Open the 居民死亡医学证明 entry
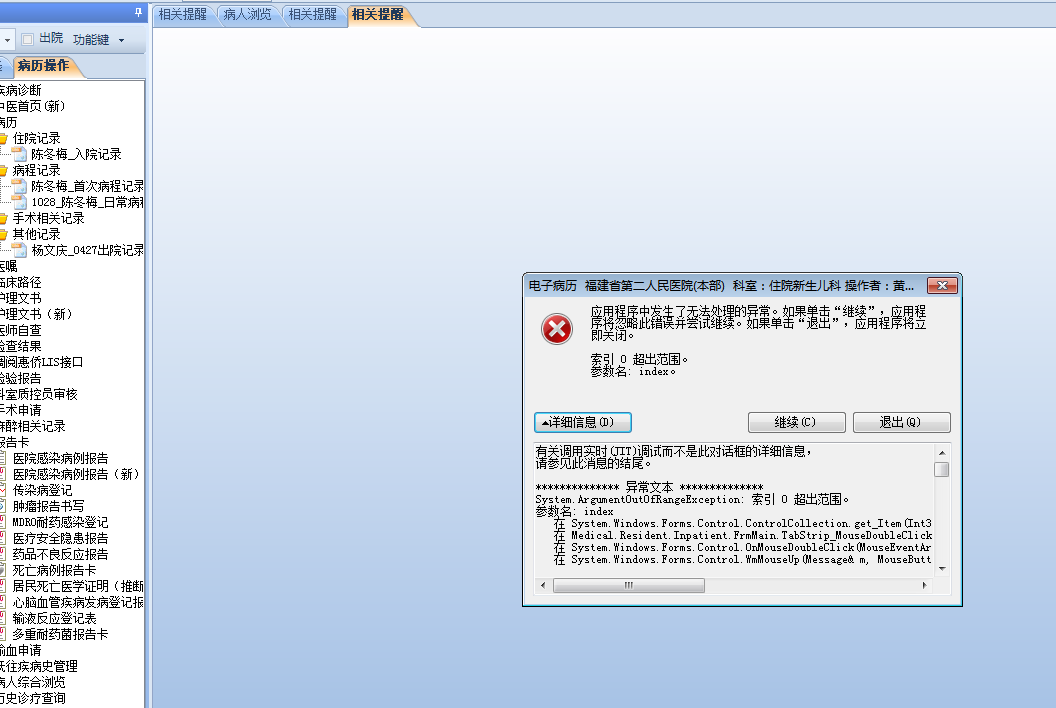This screenshot has height=708, width=1056. 77,587
